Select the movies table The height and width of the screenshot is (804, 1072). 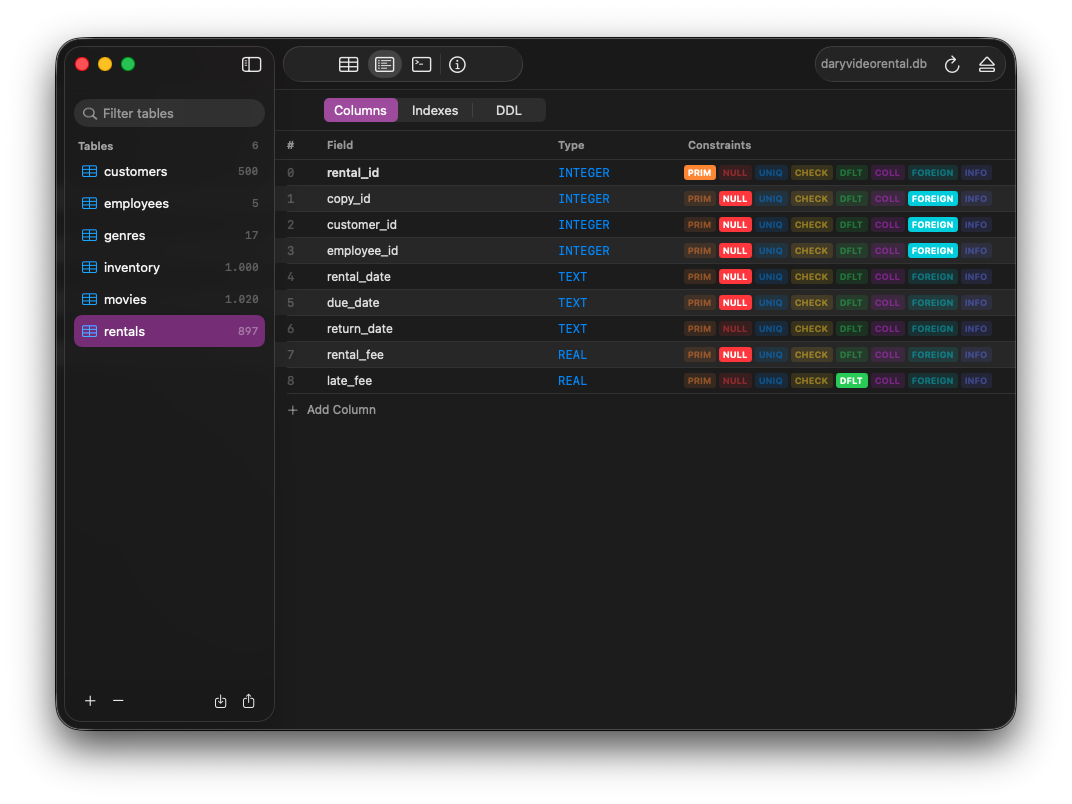coord(170,299)
